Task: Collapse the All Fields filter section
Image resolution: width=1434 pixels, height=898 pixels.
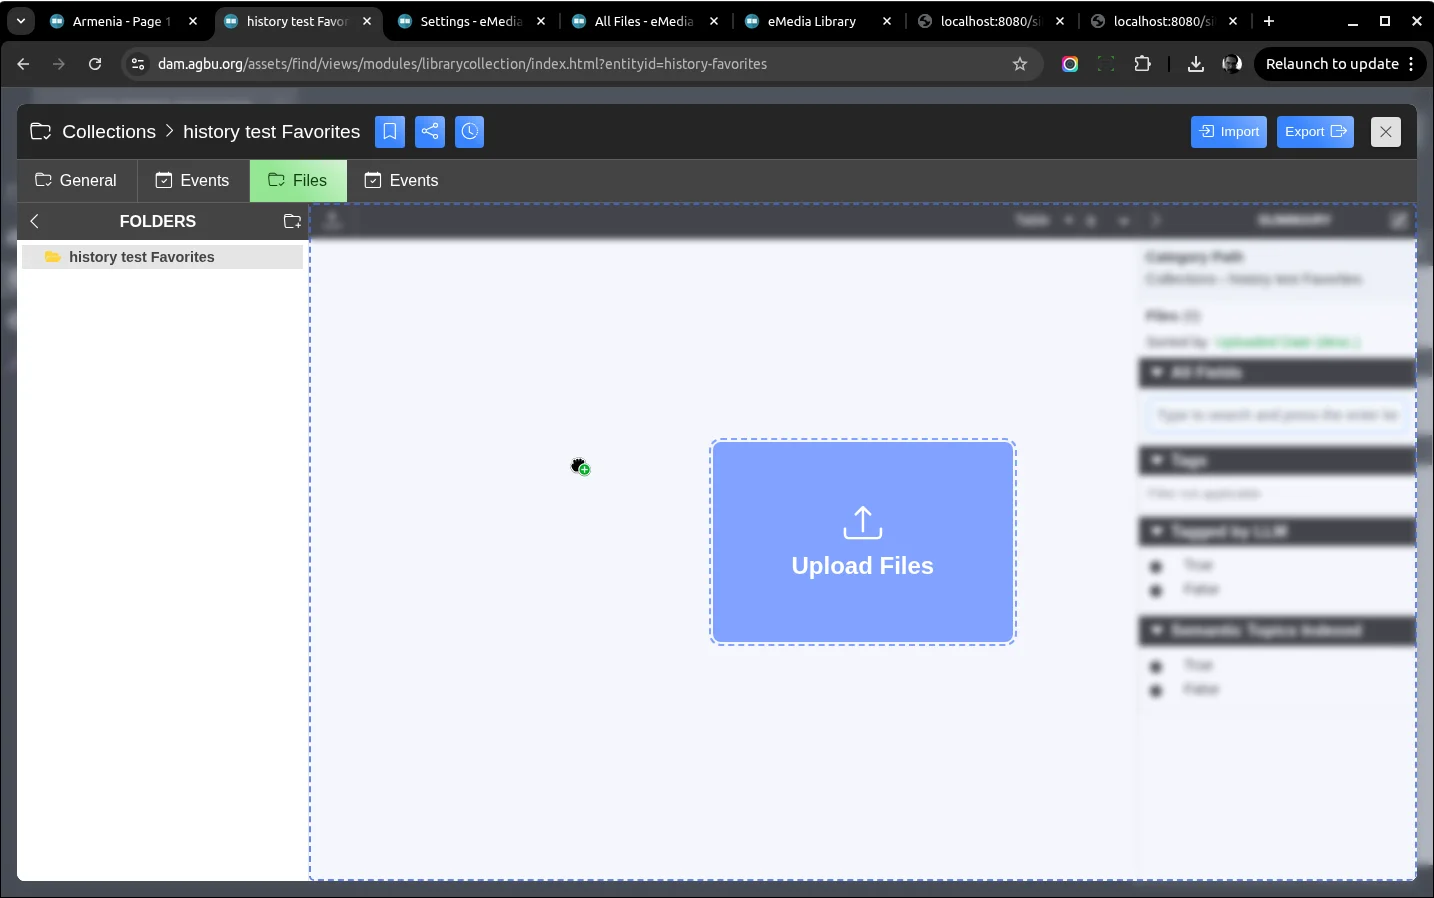Action: (x=1157, y=373)
